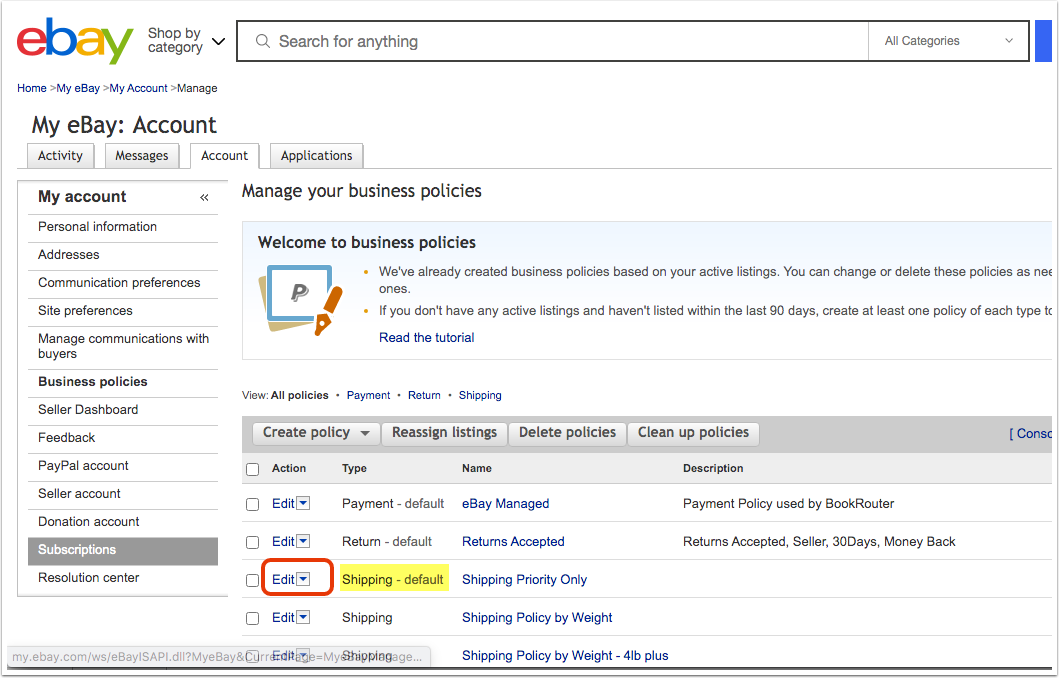Click the search magnifier icon
This screenshot has height=678, width=1059.
pyautogui.click(x=263, y=41)
